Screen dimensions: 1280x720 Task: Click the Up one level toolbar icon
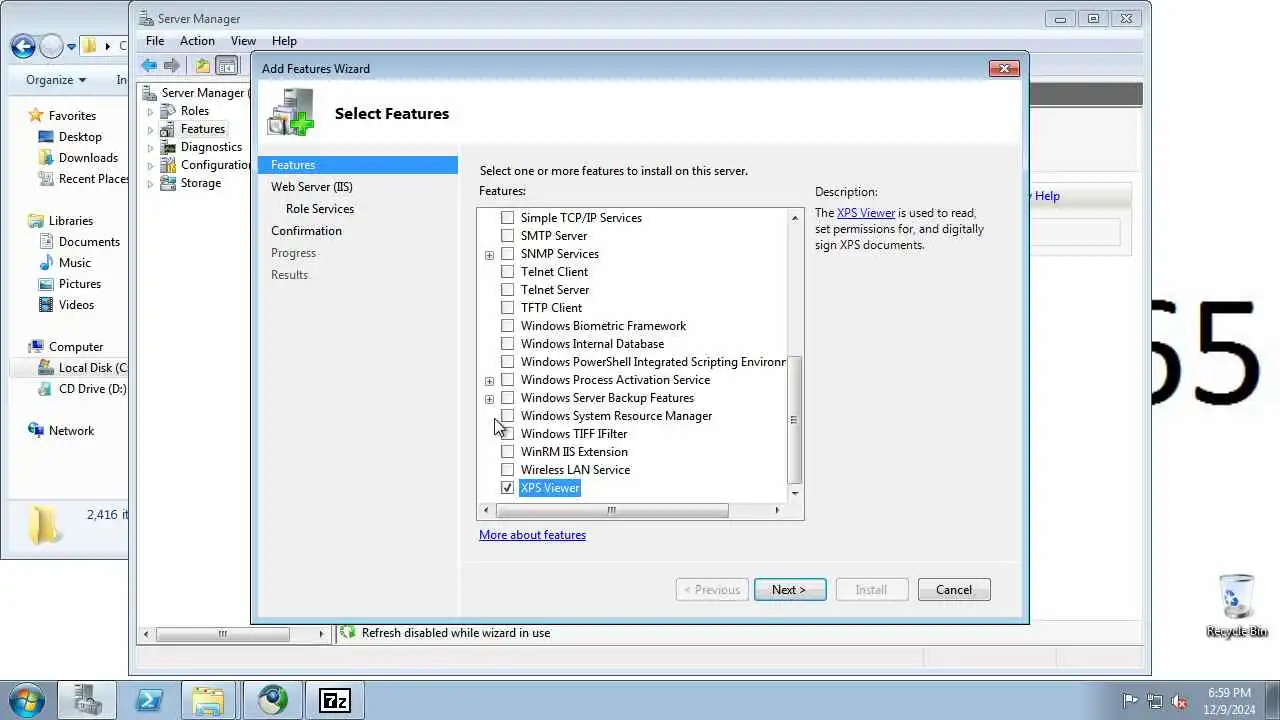(x=203, y=66)
